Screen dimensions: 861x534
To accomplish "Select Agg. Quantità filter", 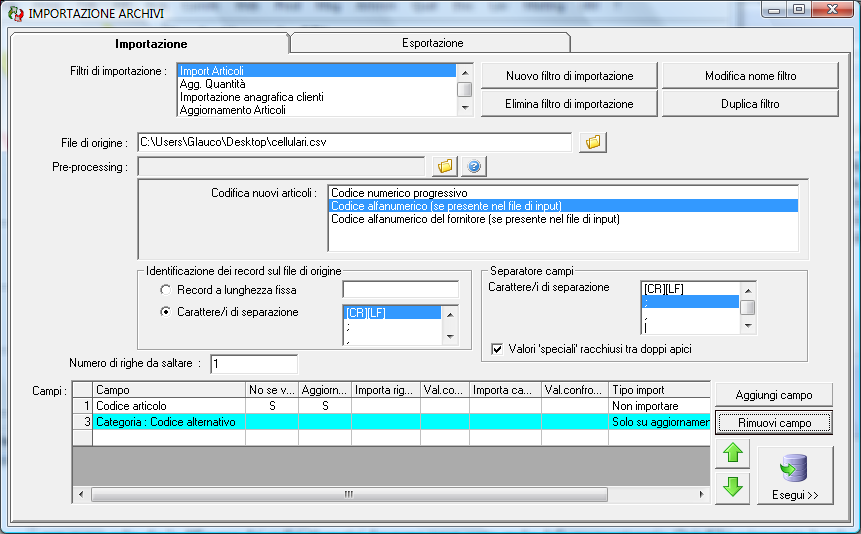I will [x=317, y=84].
